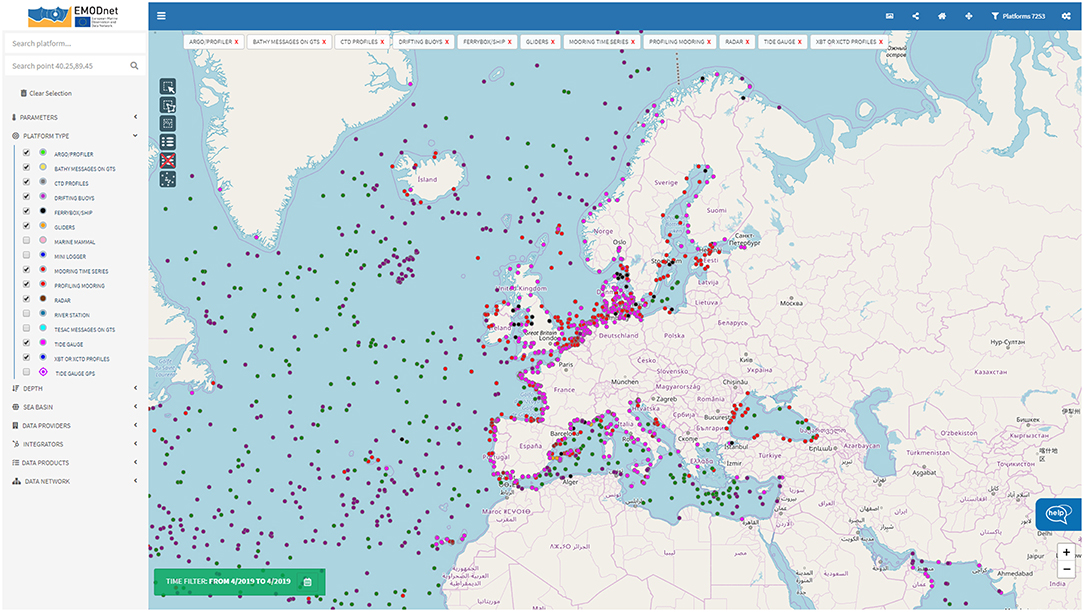Expand the SEA BASIN section
The height and width of the screenshot is (612, 1084).
click(x=75, y=407)
